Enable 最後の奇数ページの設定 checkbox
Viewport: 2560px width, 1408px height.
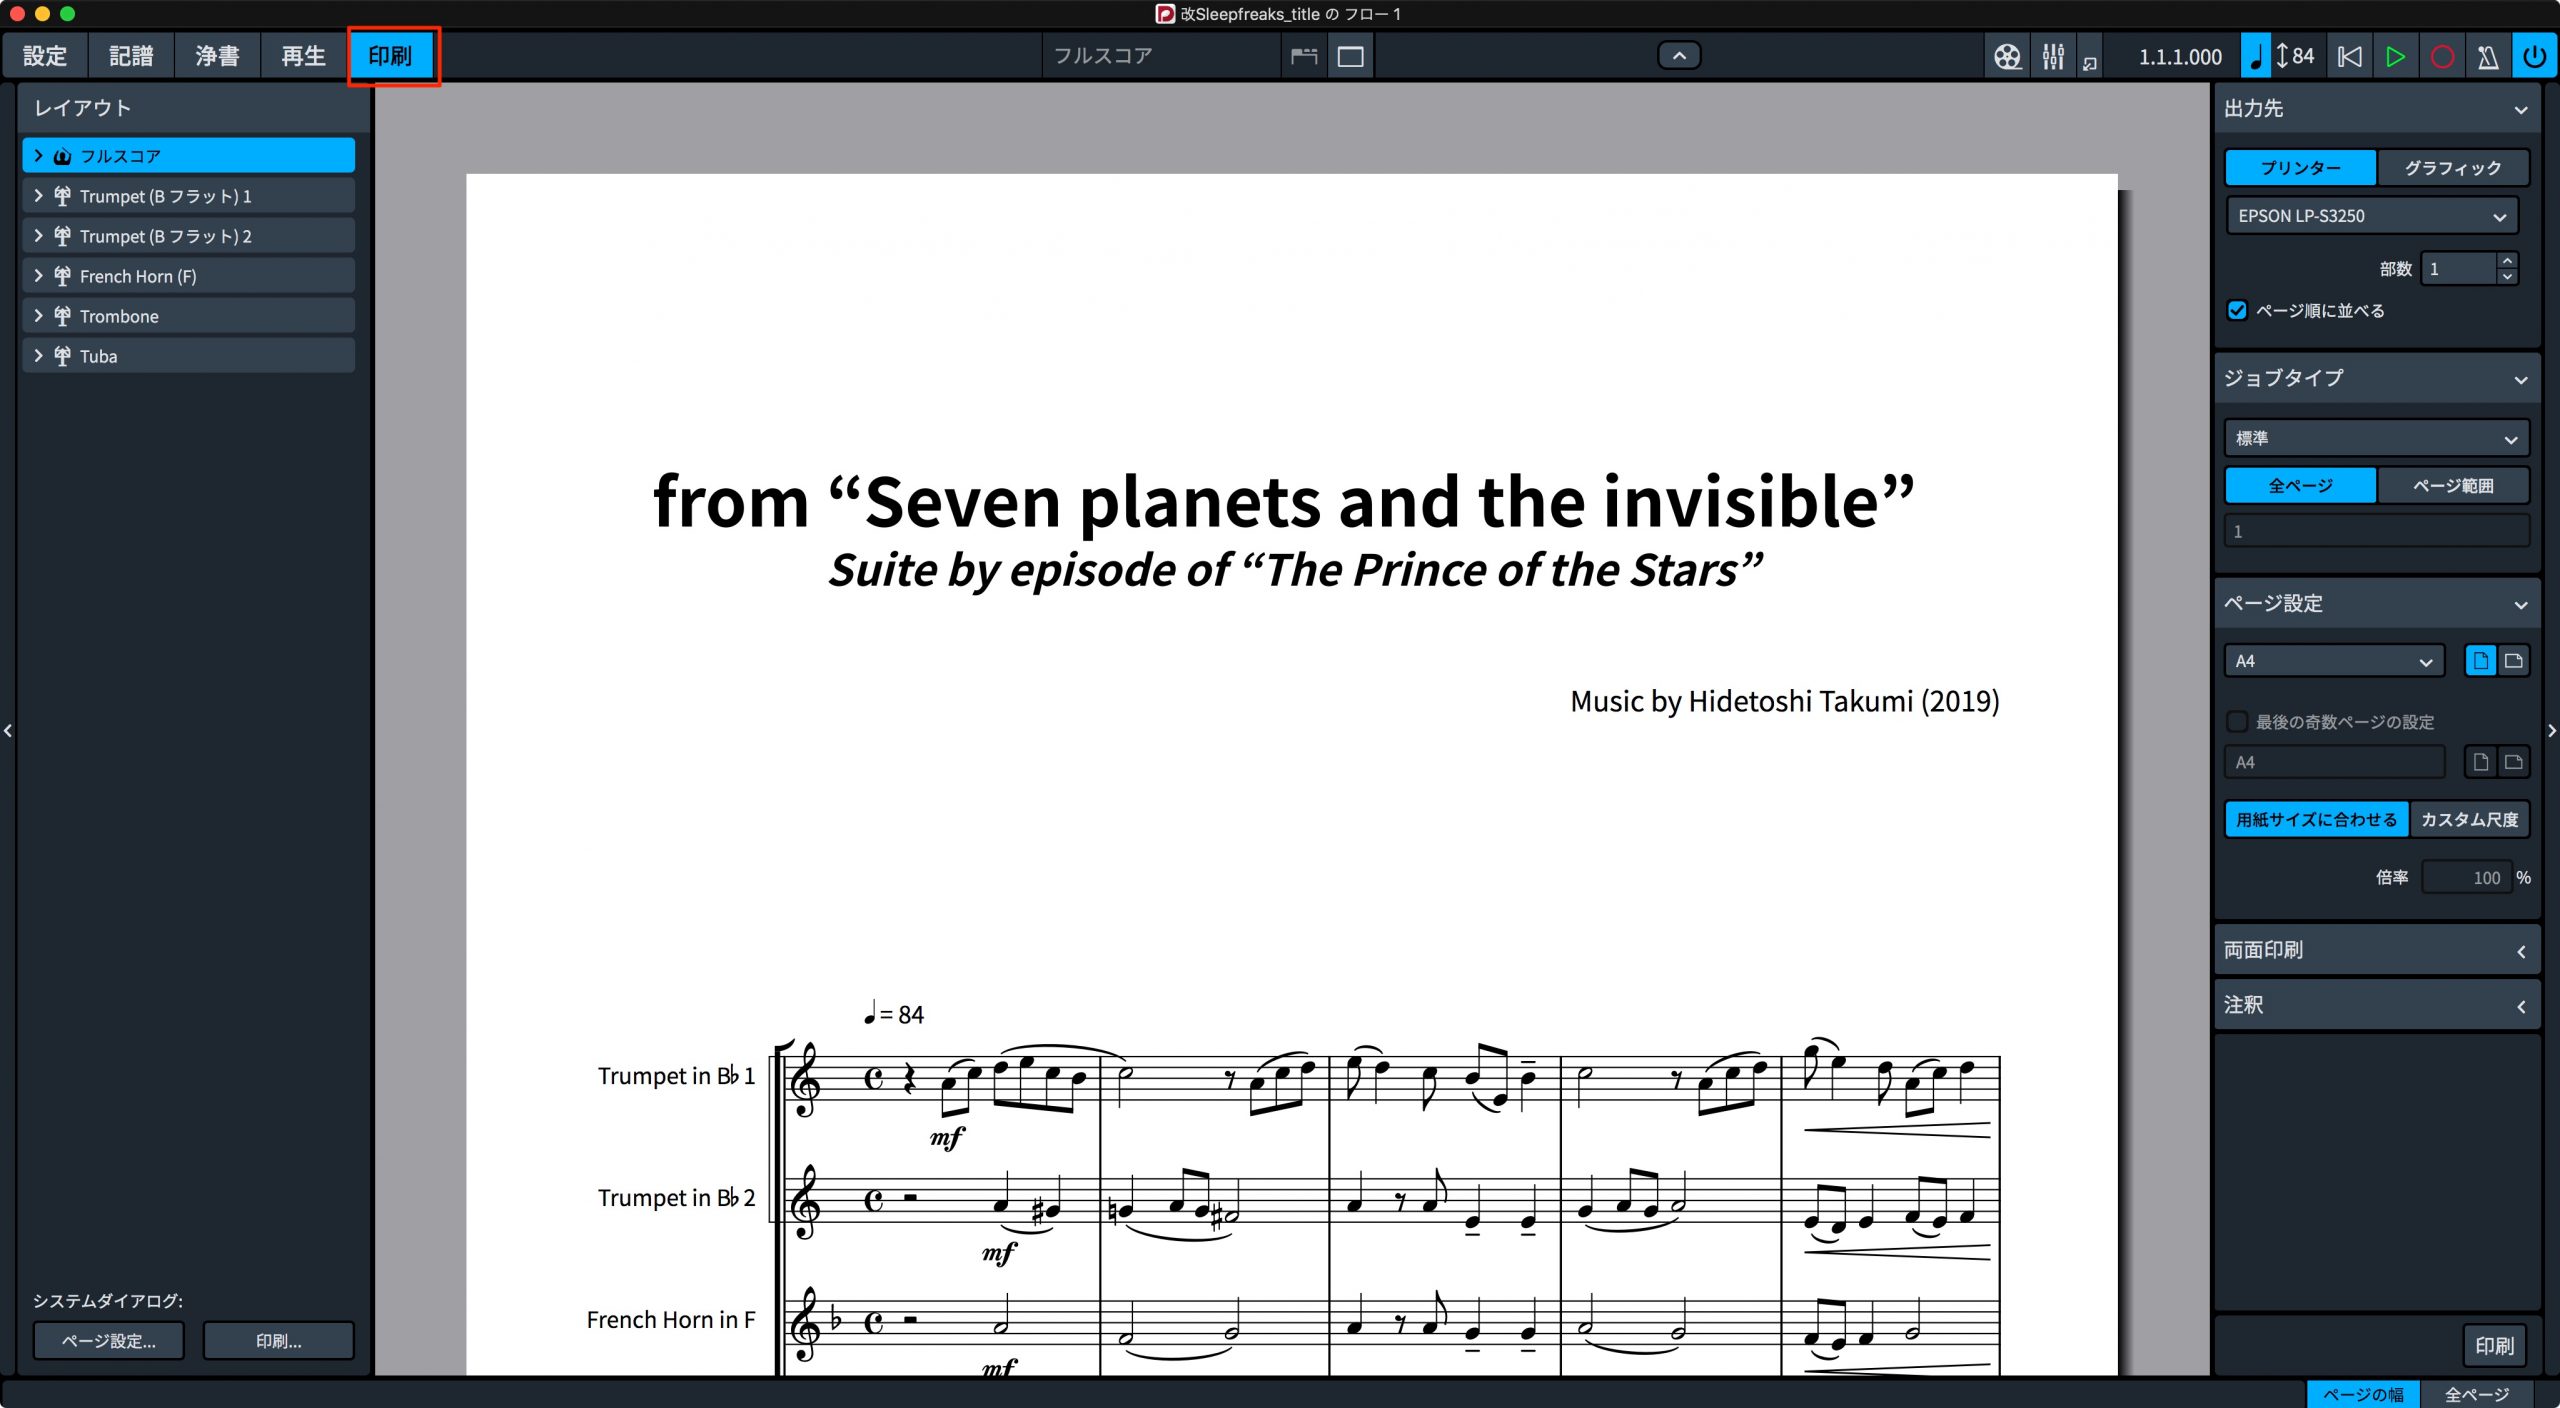(2237, 721)
